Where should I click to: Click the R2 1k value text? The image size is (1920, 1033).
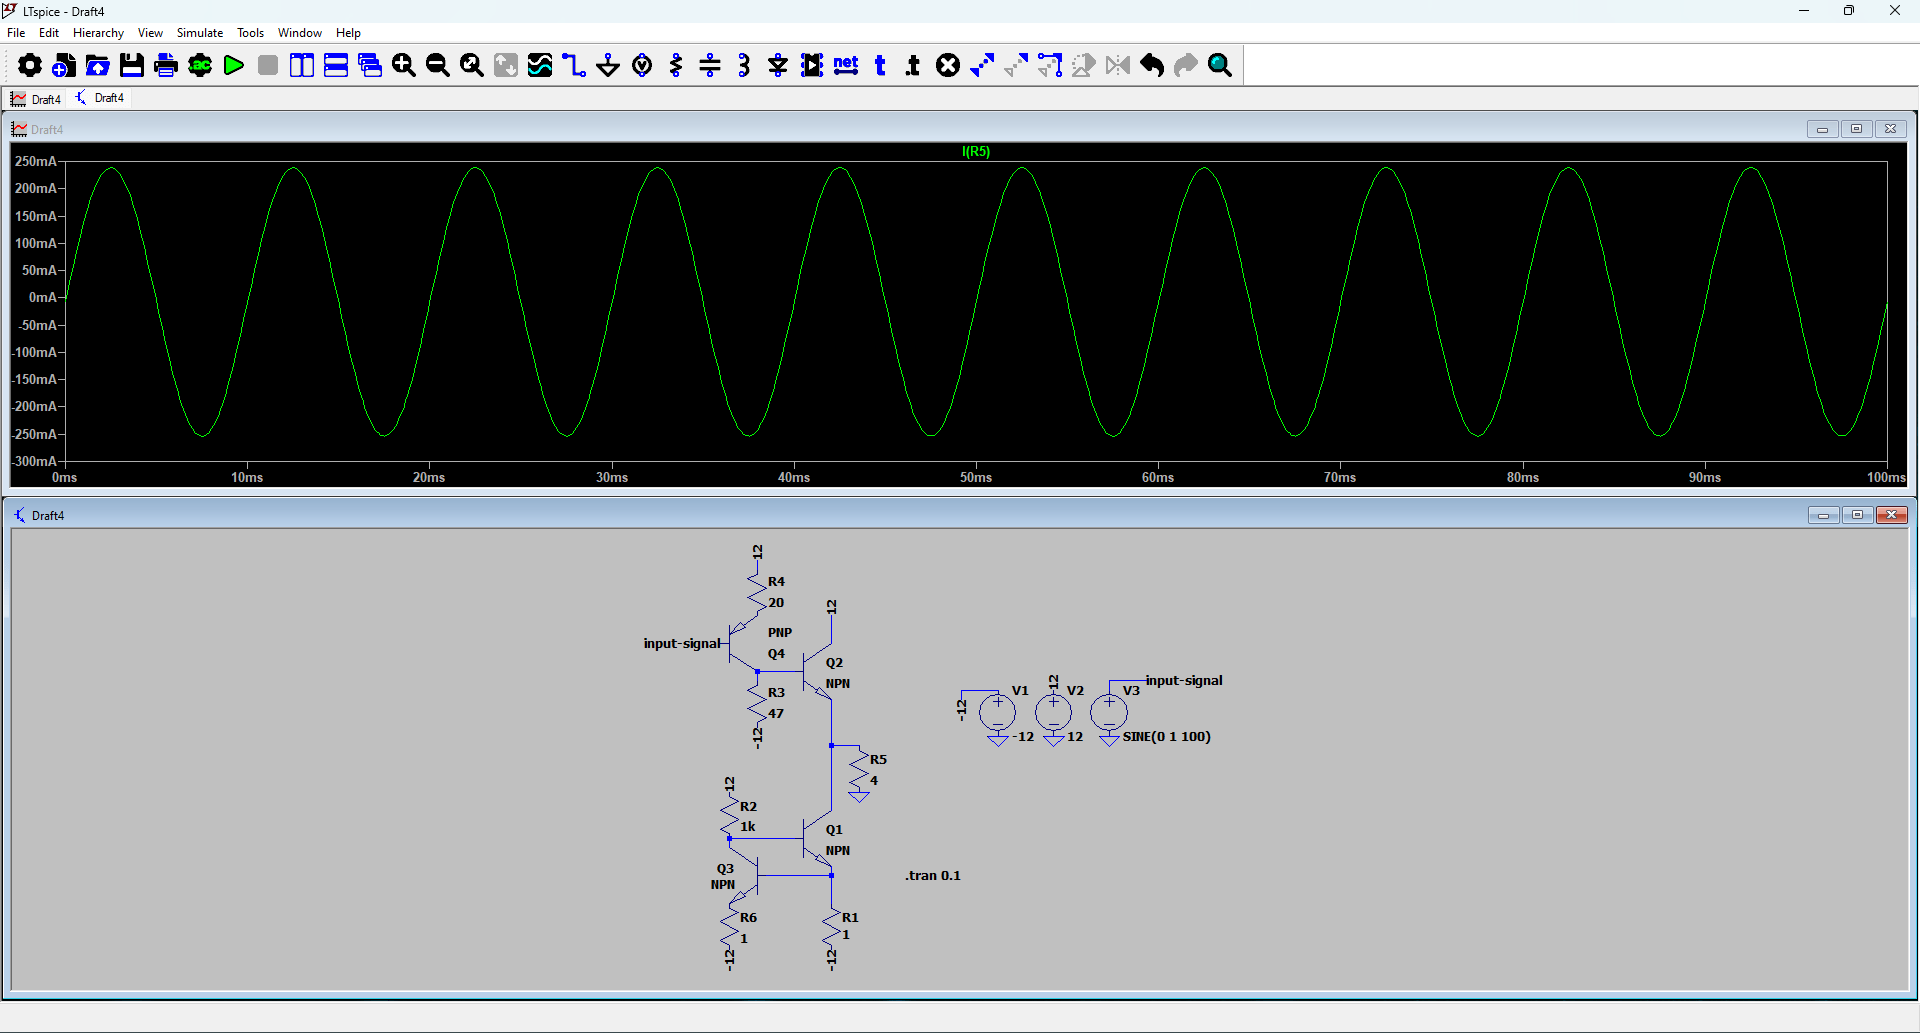(748, 827)
